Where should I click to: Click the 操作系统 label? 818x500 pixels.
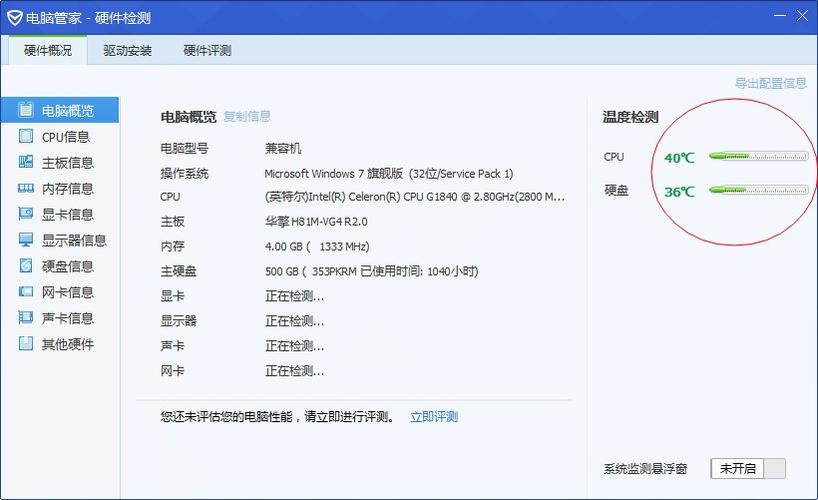tap(184, 173)
